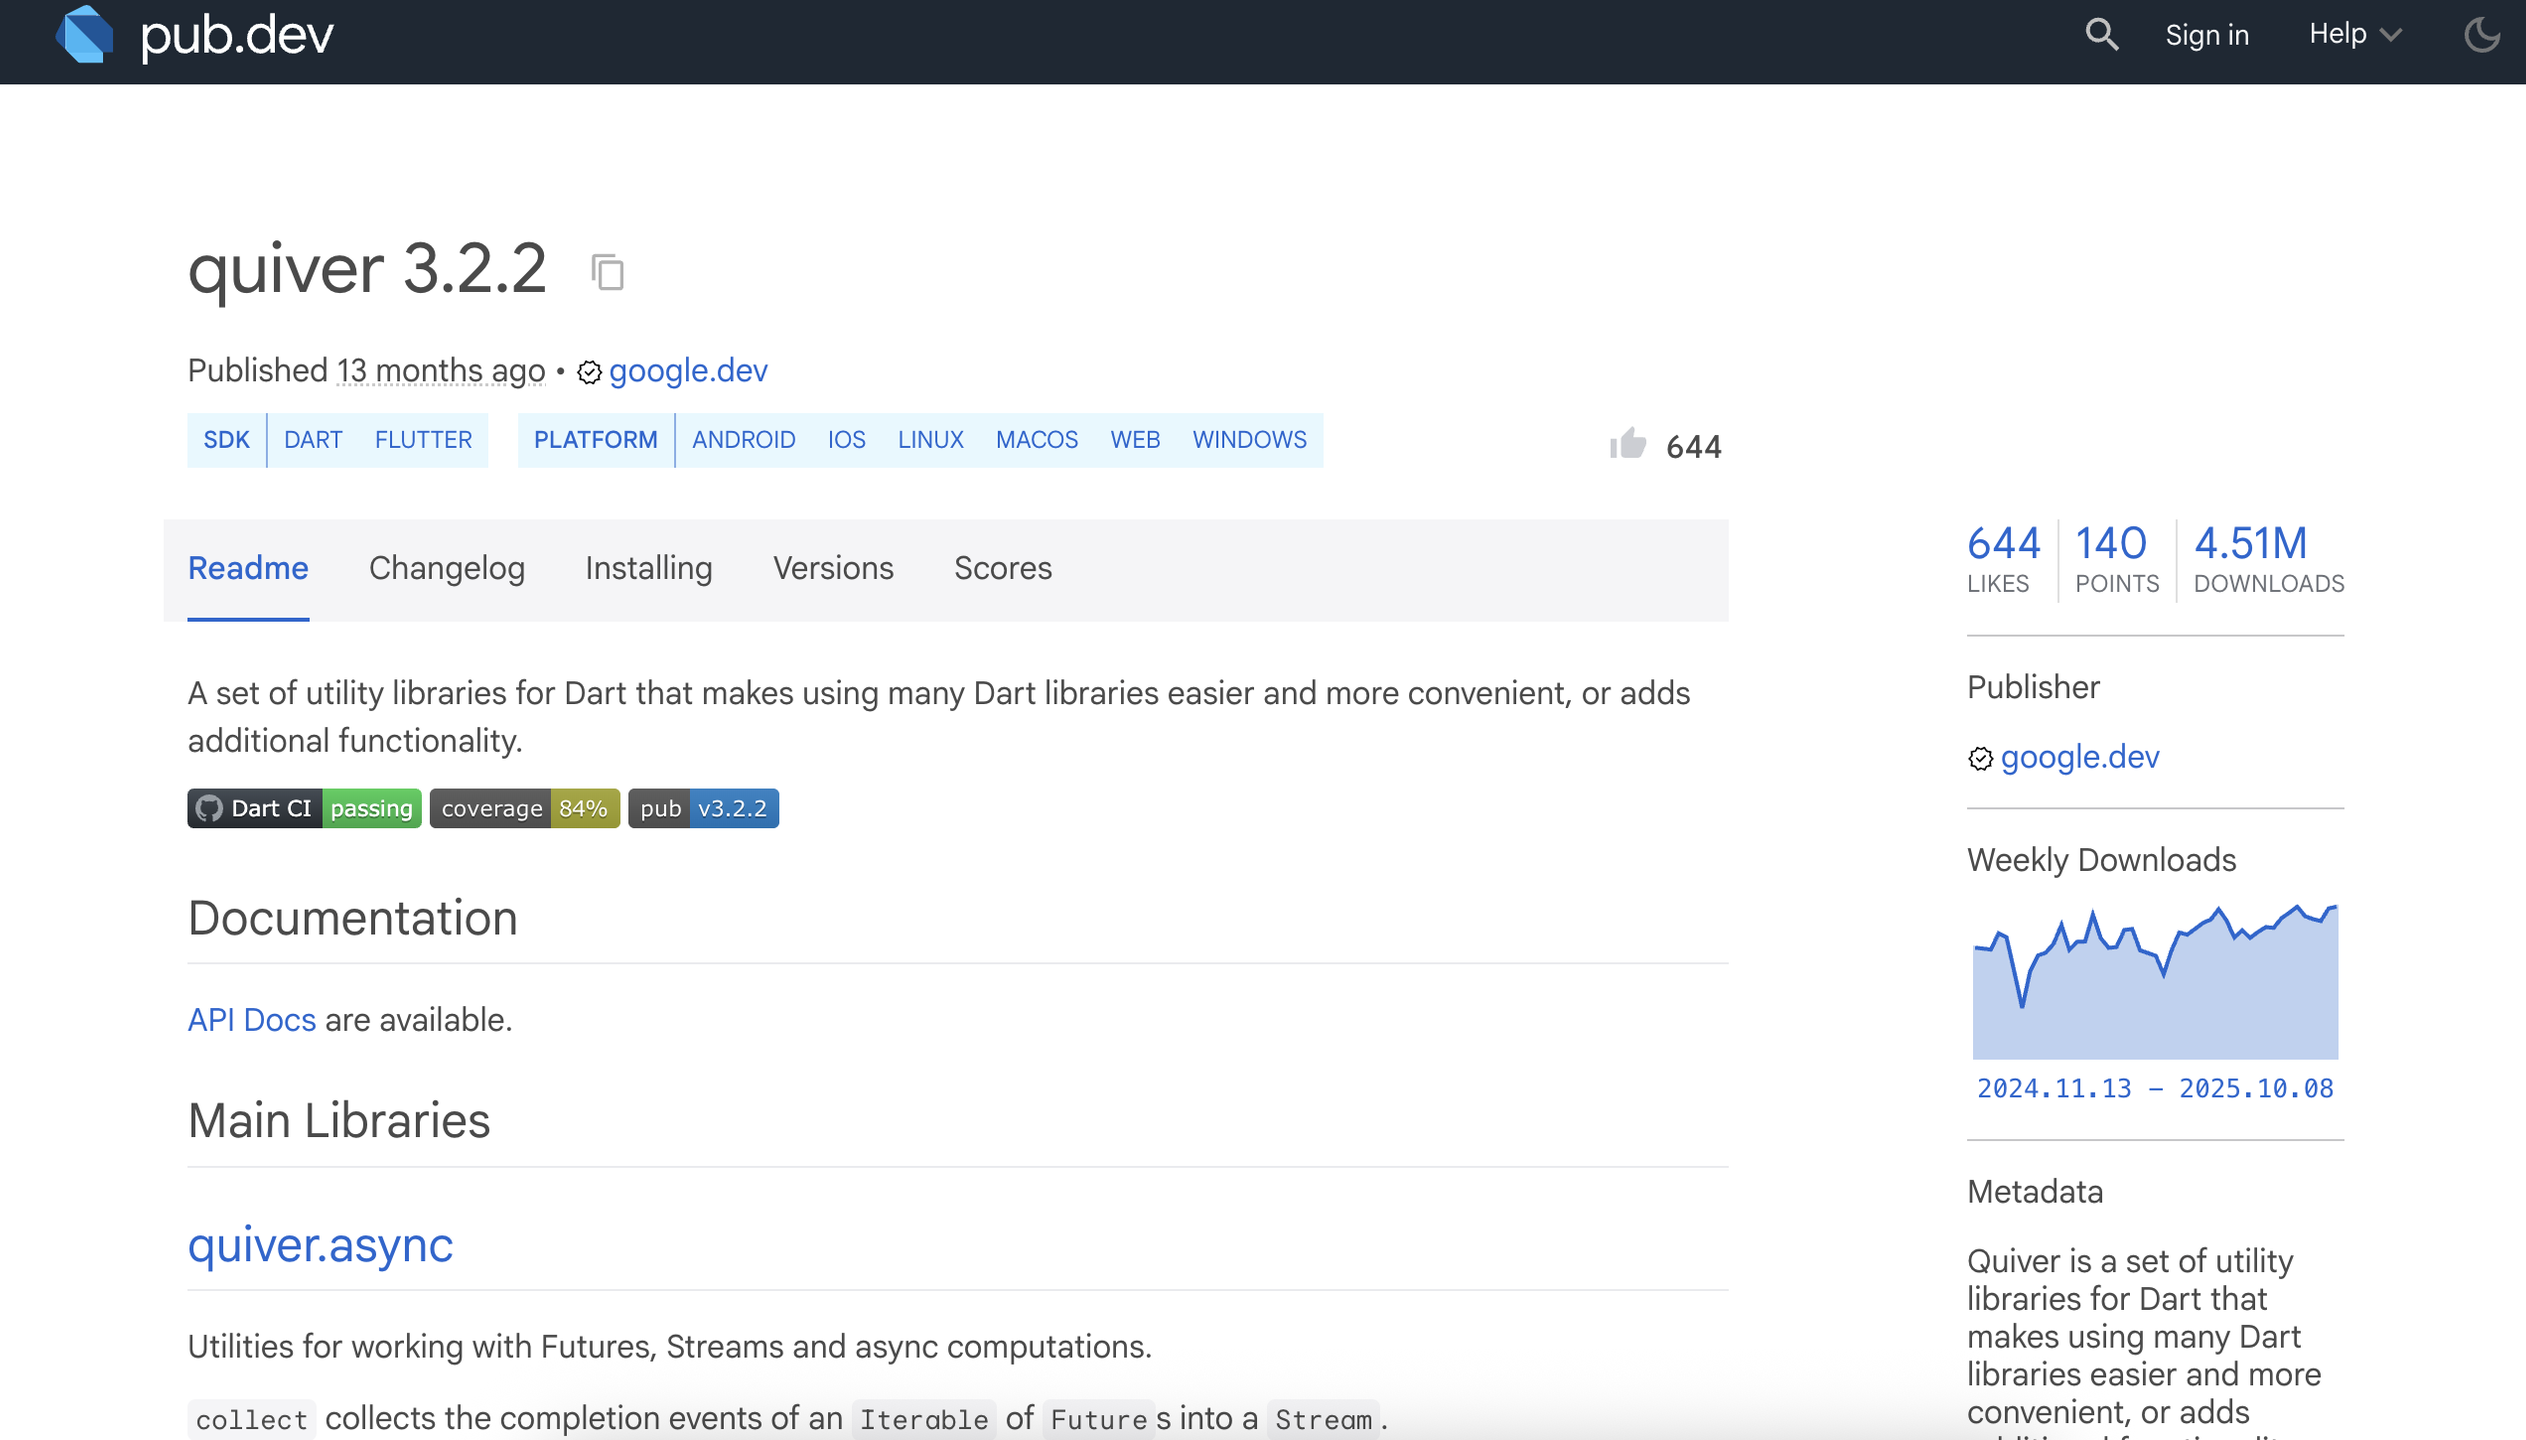Screen dimensions: 2526x1440
Task: Click verified publisher badge beside title
Action: pyautogui.click(x=589, y=372)
